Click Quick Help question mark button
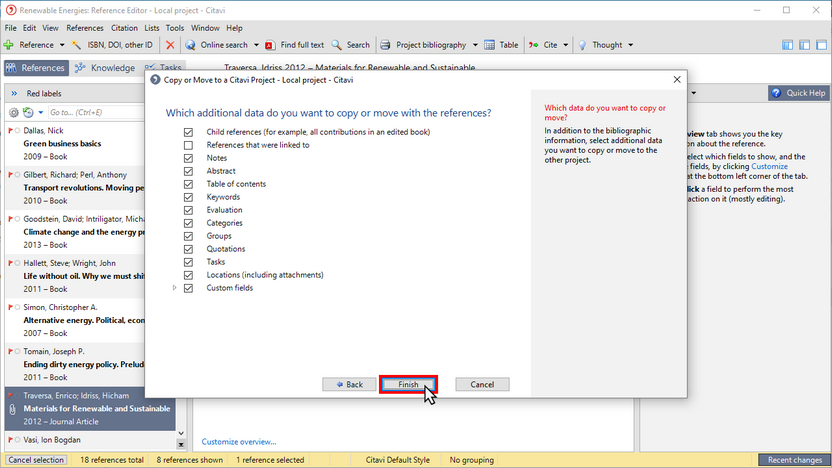This screenshot has height=468, width=832. tap(799, 93)
